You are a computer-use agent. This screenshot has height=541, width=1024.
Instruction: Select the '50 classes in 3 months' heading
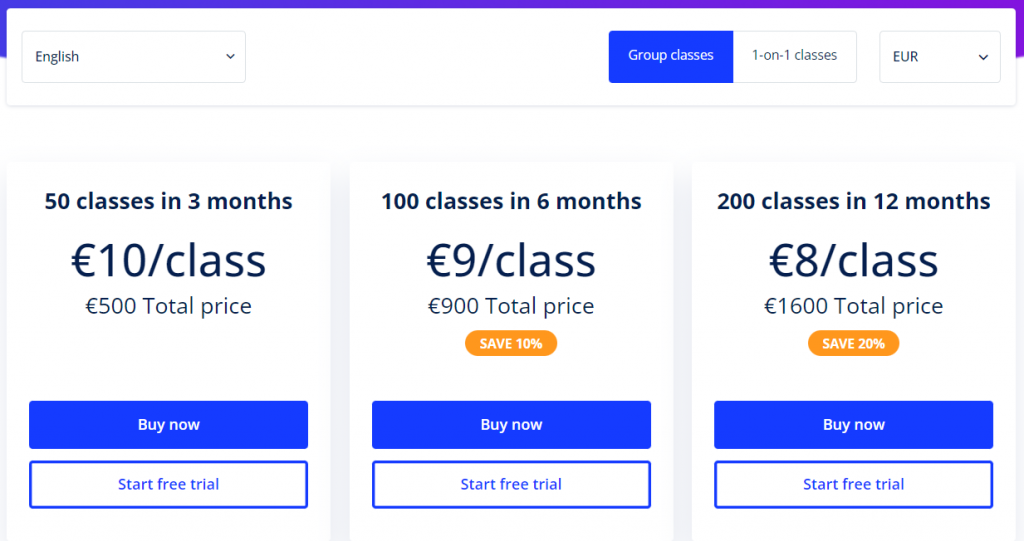pos(168,201)
